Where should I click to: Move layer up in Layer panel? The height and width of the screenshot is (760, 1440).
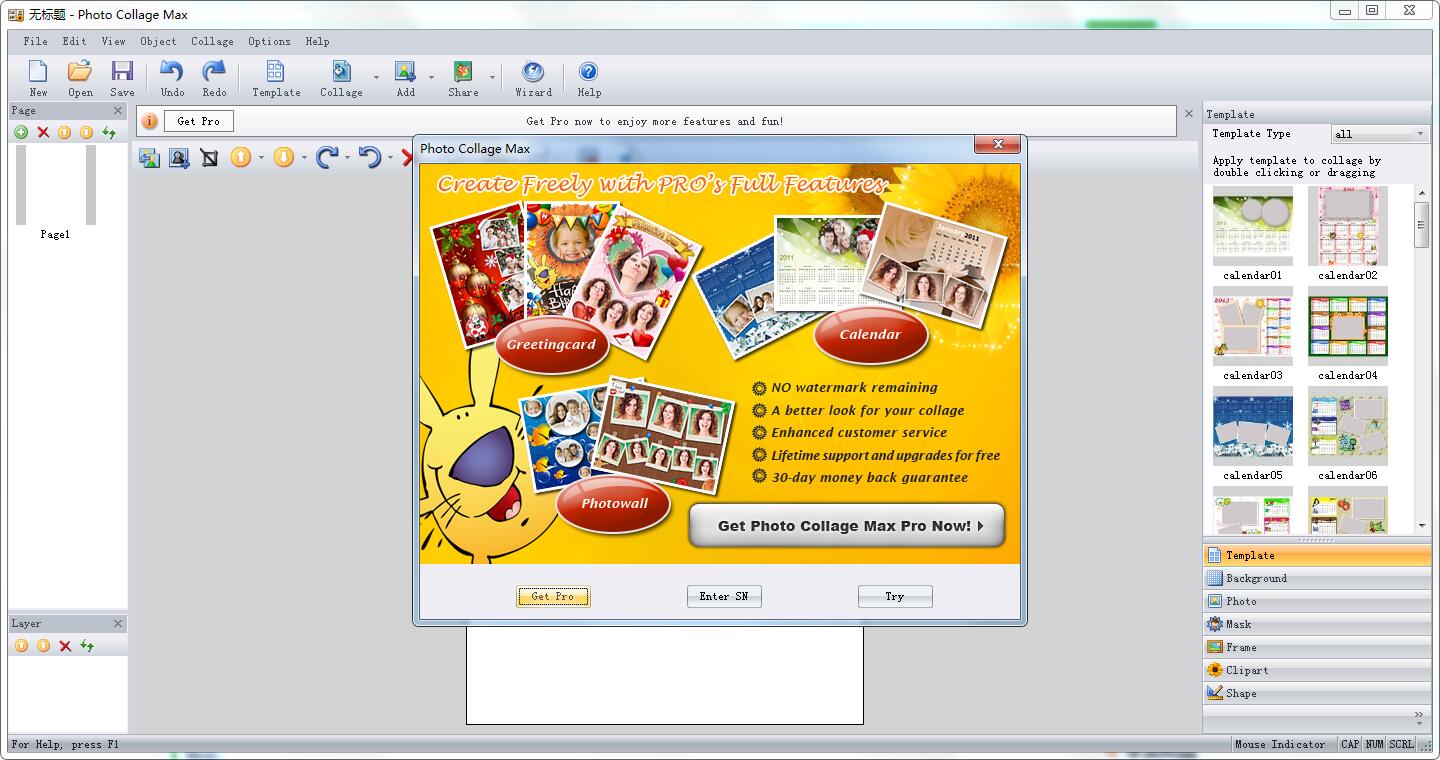pos(21,646)
